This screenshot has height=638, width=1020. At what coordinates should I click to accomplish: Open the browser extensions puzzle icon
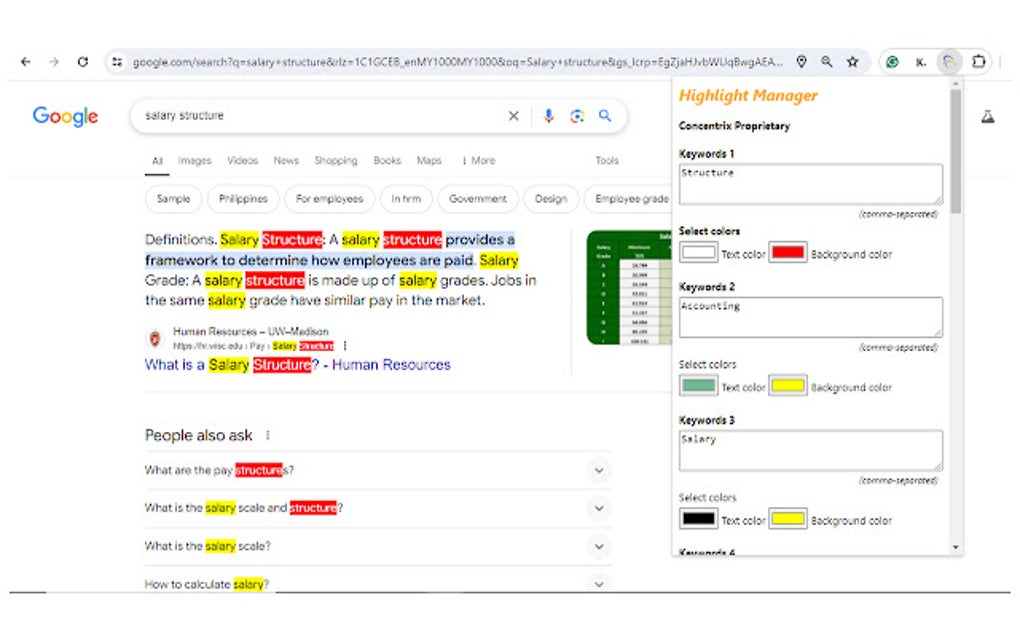[x=979, y=61]
